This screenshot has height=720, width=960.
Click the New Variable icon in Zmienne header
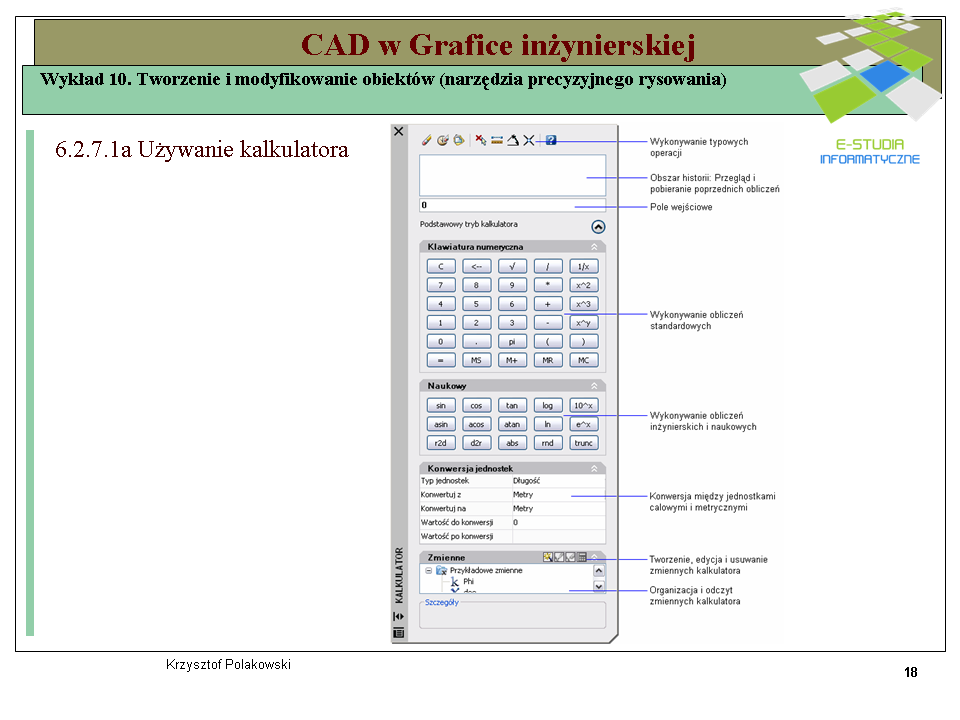[547, 557]
